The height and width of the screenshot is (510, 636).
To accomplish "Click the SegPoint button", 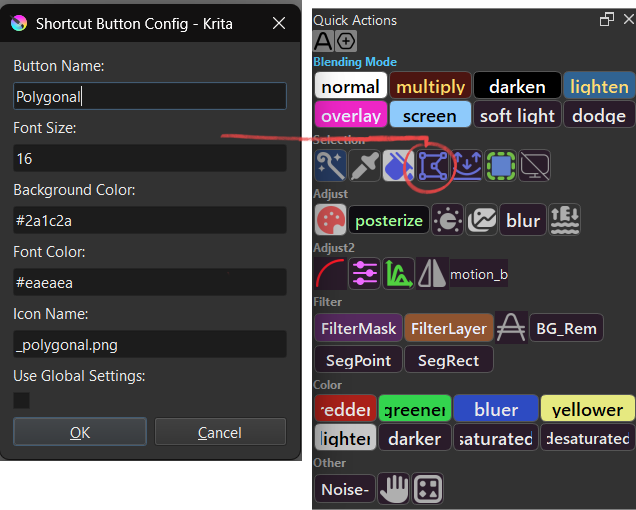I will (x=359, y=359).
